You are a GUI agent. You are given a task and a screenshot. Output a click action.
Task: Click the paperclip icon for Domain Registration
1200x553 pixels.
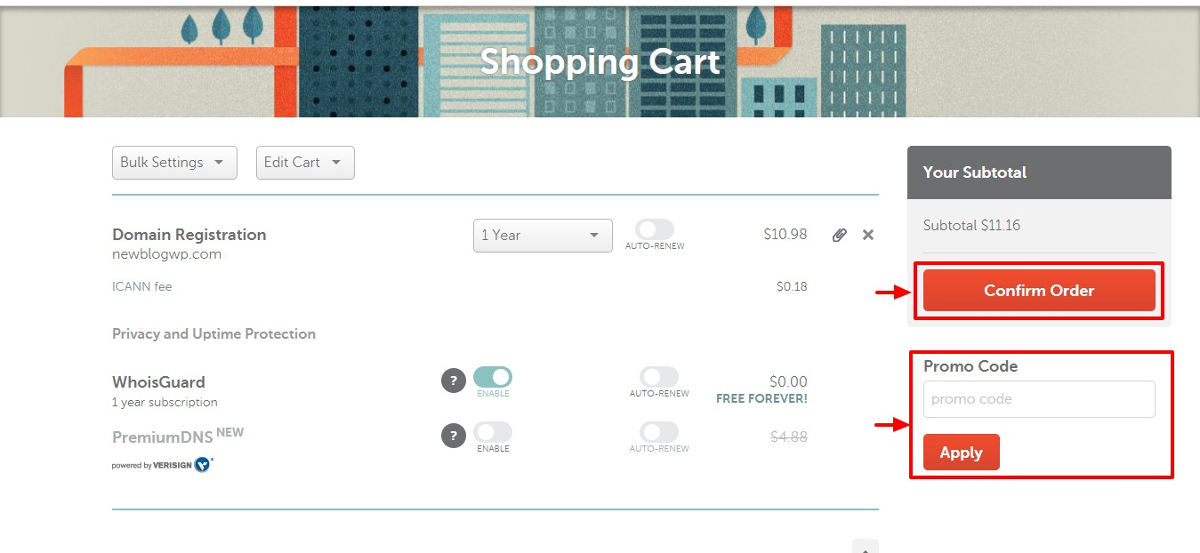(x=839, y=235)
